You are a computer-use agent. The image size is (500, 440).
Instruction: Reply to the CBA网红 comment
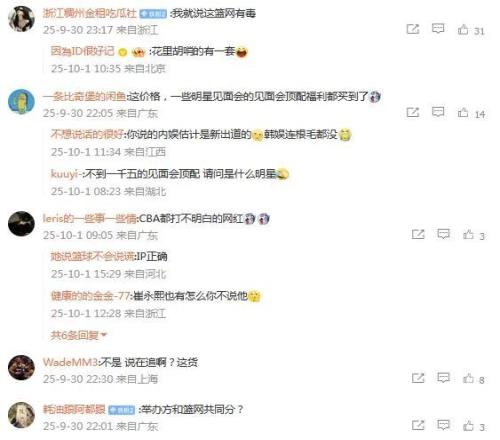443,234
